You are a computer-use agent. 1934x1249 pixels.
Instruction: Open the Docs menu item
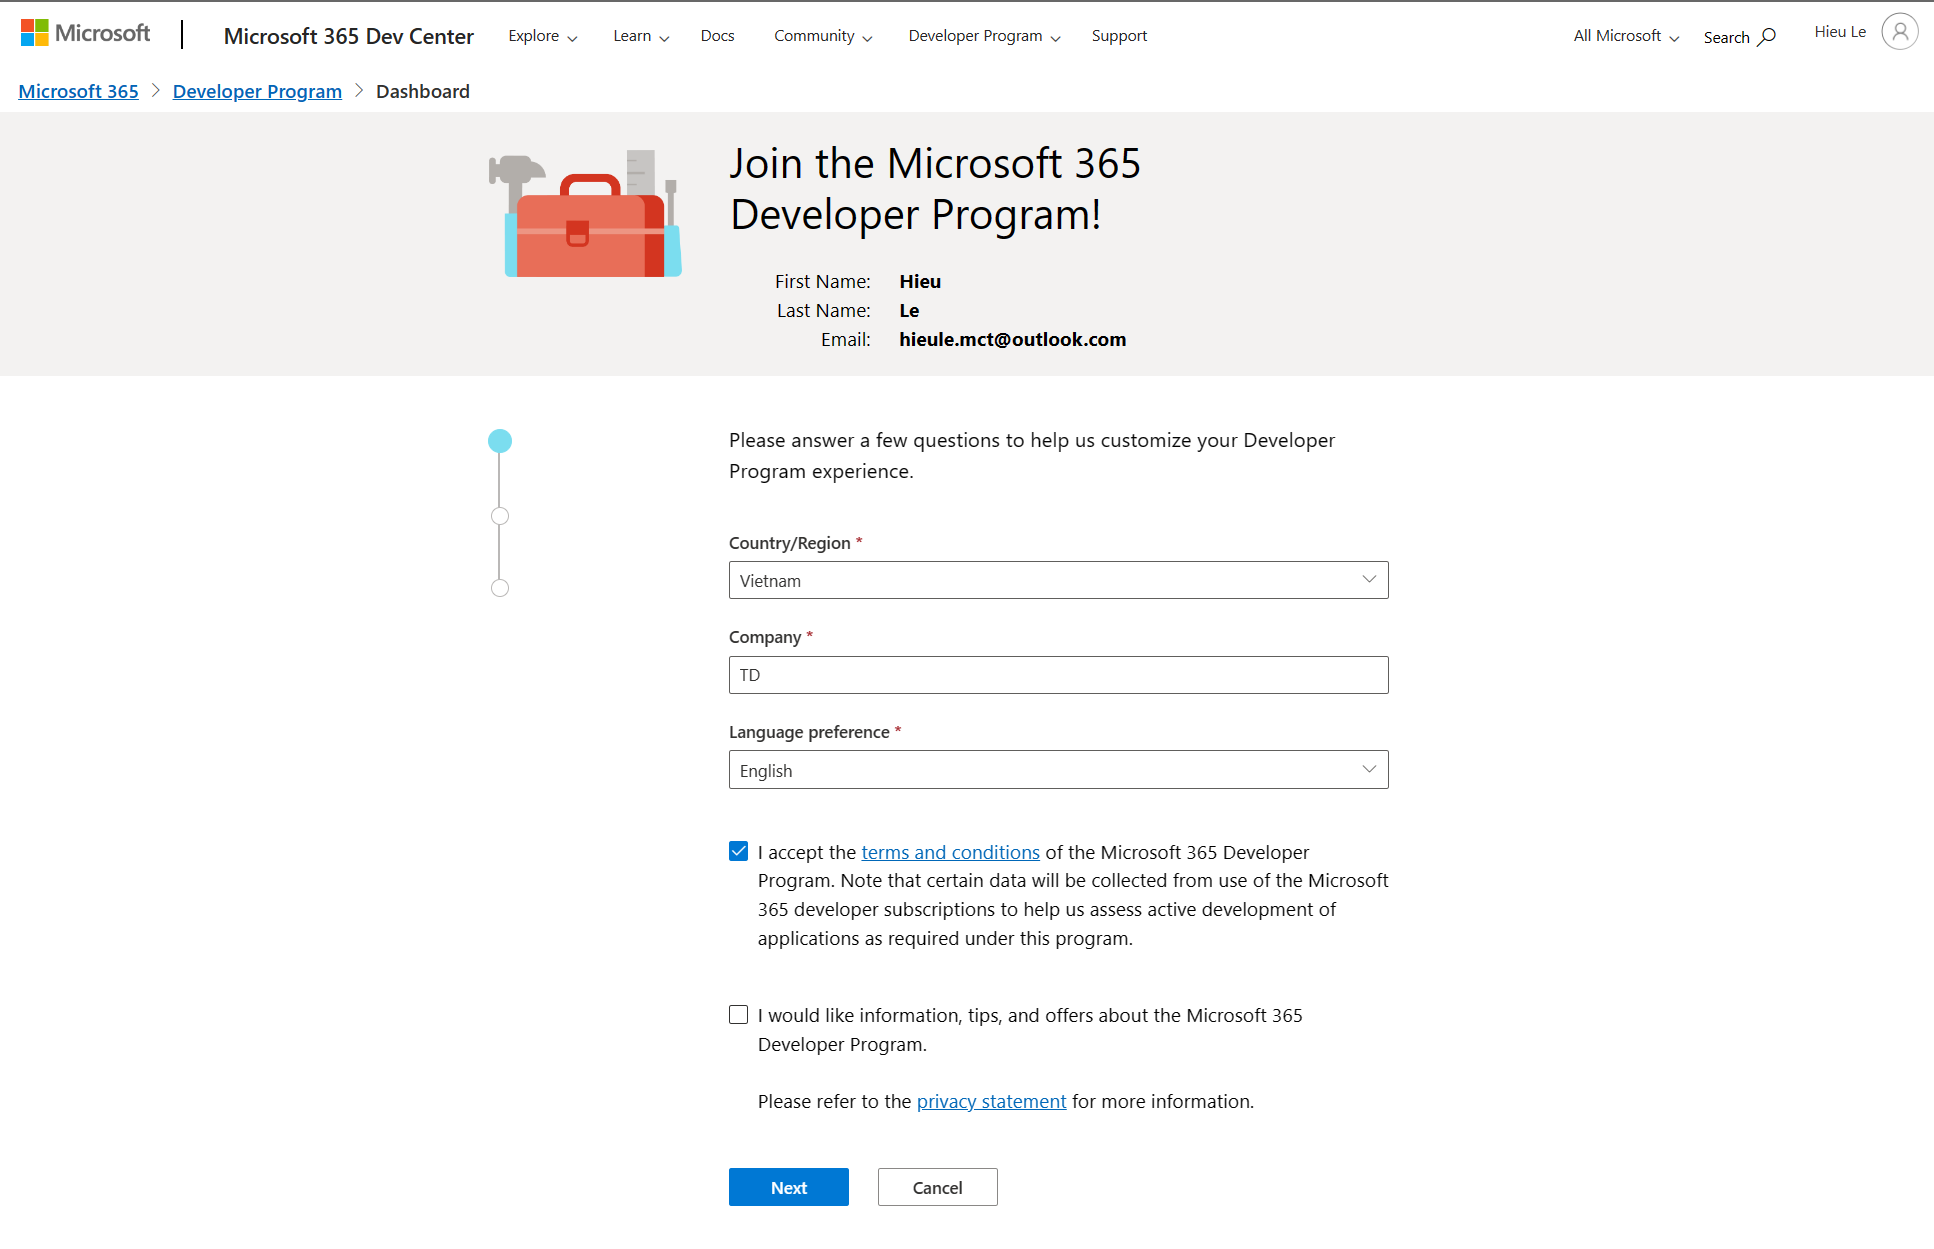click(717, 35)
